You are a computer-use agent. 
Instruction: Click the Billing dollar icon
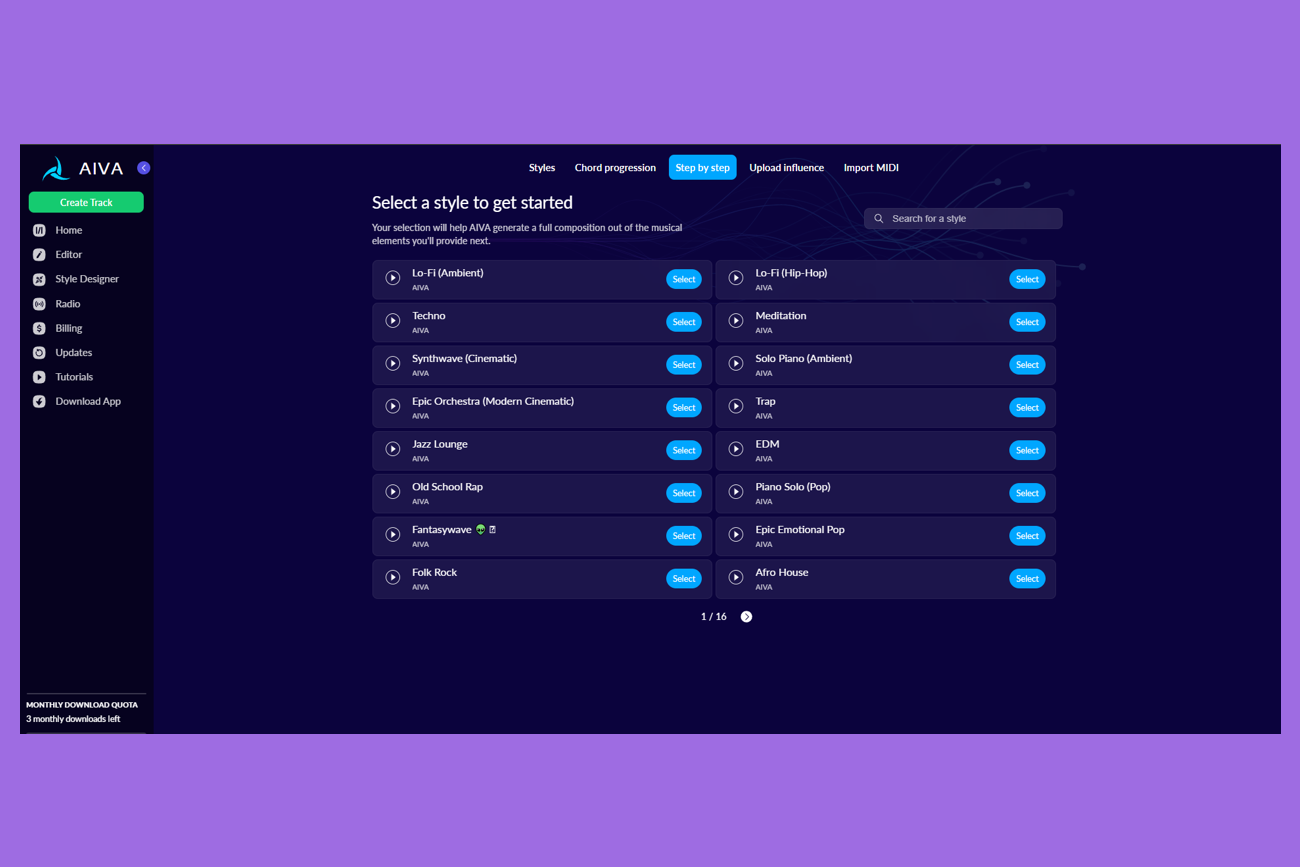[x=39, y=328]
